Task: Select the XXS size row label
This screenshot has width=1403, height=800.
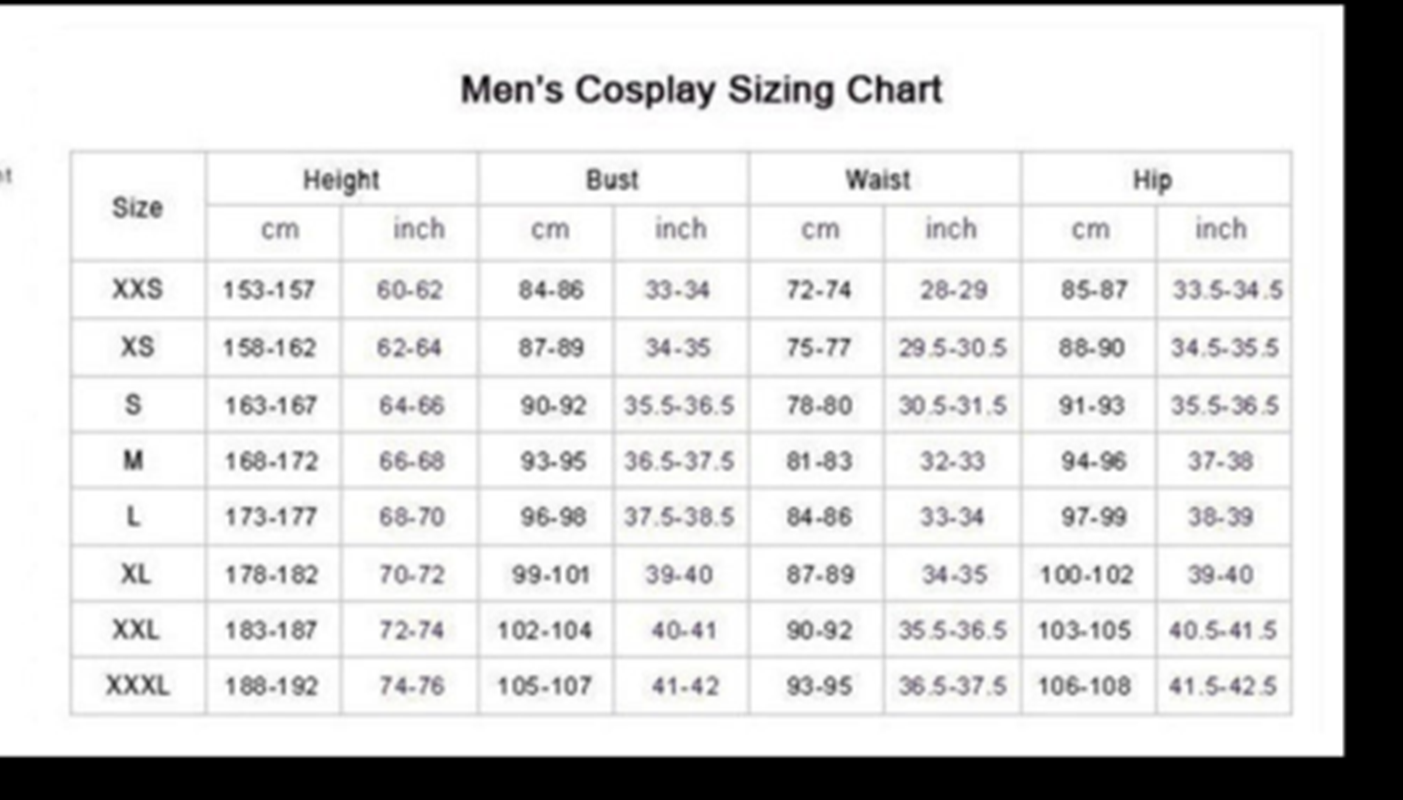Action: pos(137,290)
